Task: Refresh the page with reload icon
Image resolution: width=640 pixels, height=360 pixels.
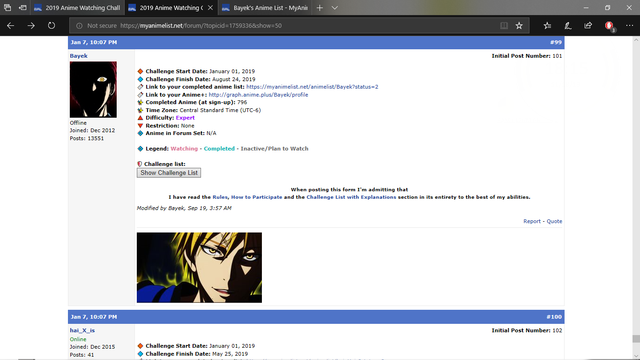Action: pyautogui.click(x=51, y=25)
